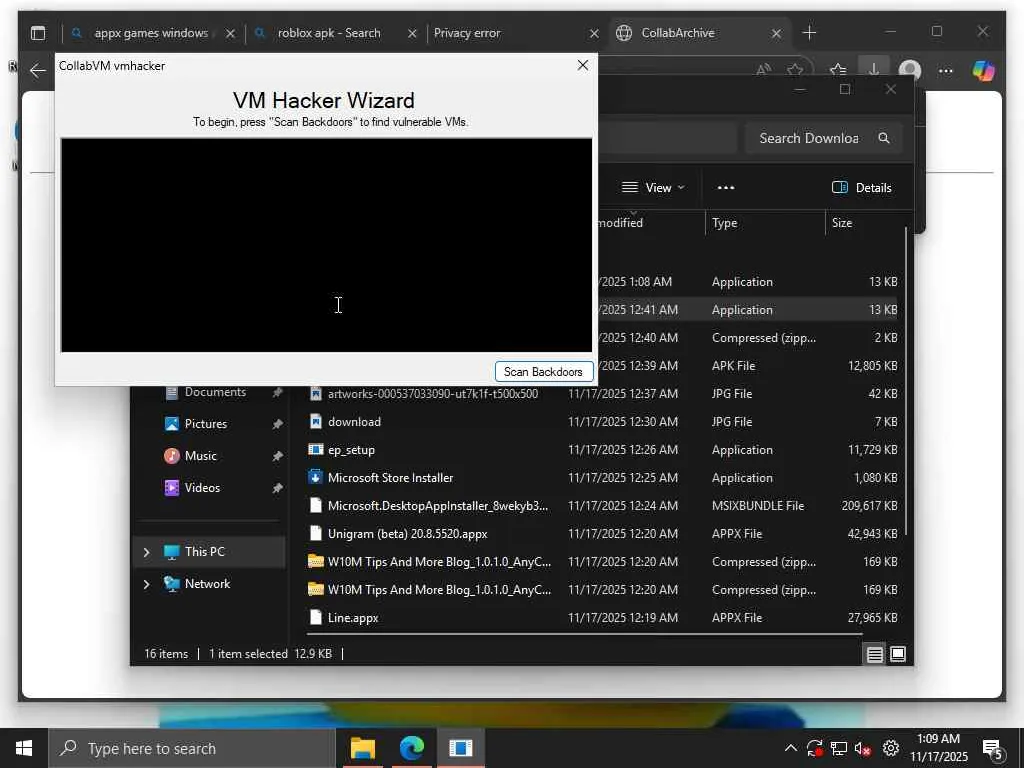
Task: Select the Microsoft.DesktopAppInstaller MSIXBUNDLE file
Action: click(601, 505)
